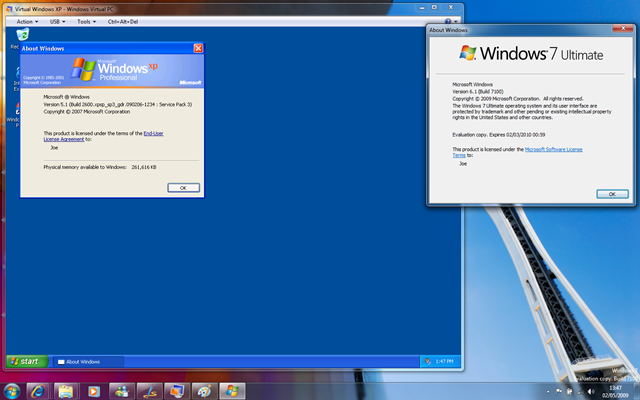
Task: Click the Windows XP logo banner
Action: pos(112,71)
